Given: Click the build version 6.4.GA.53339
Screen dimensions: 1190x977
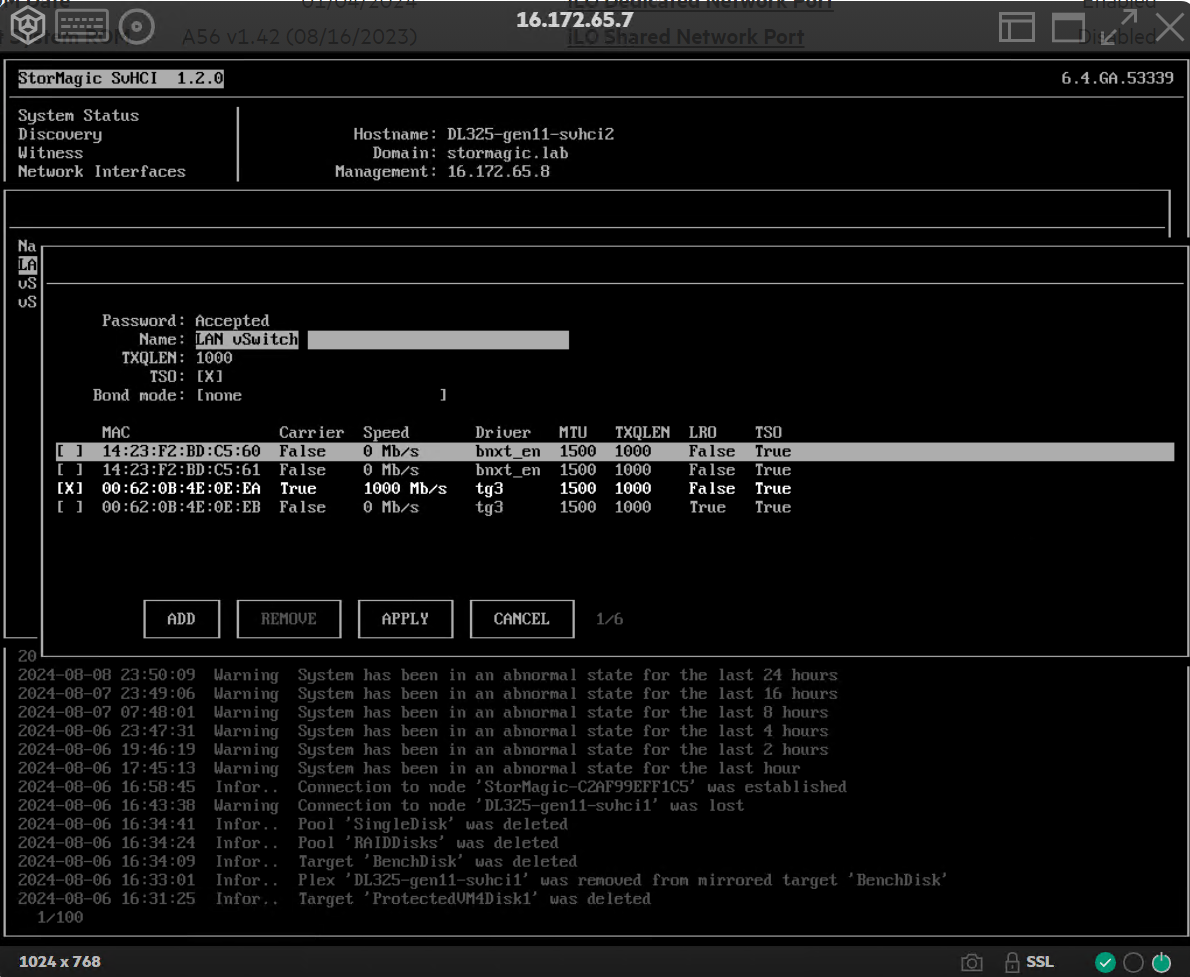Looking at the screenshot, I should 1117,78.
